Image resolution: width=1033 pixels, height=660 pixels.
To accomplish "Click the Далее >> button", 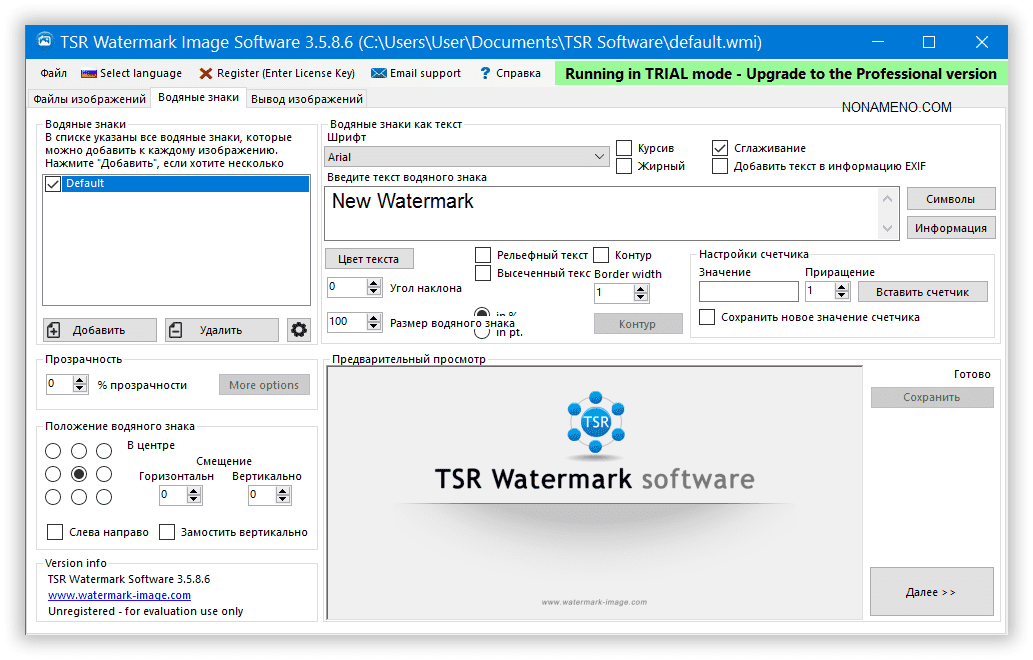I will click(x=931, y=592).
